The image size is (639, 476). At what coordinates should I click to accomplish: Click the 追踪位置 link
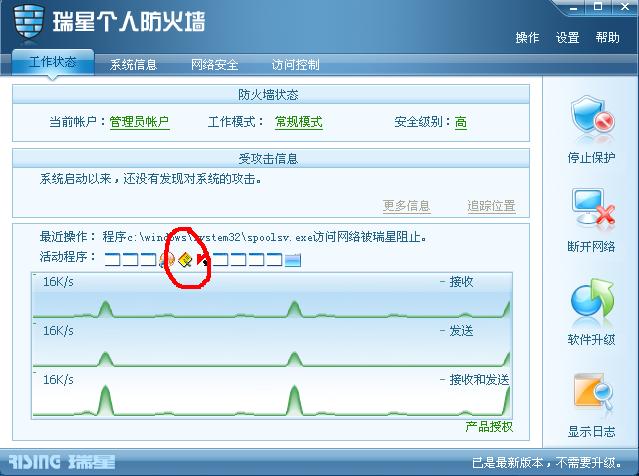491,206
